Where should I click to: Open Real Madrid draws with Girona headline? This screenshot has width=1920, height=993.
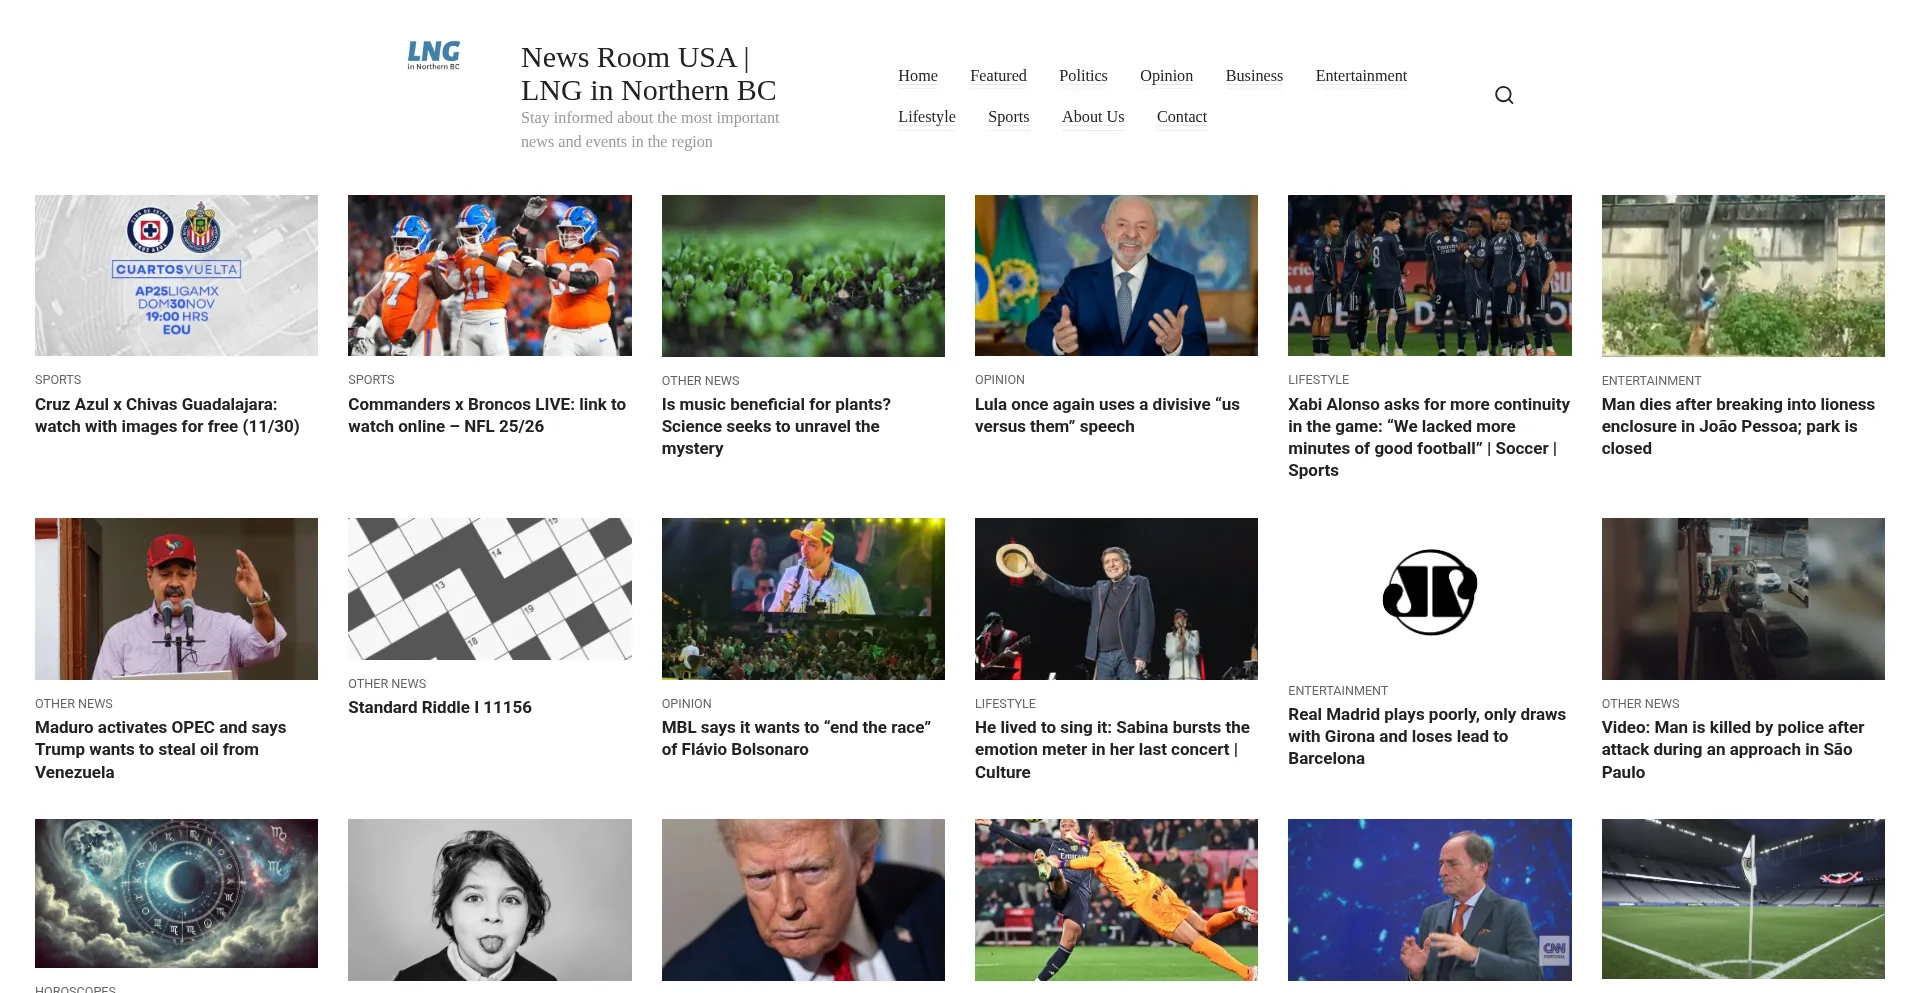click(1427, 736)
